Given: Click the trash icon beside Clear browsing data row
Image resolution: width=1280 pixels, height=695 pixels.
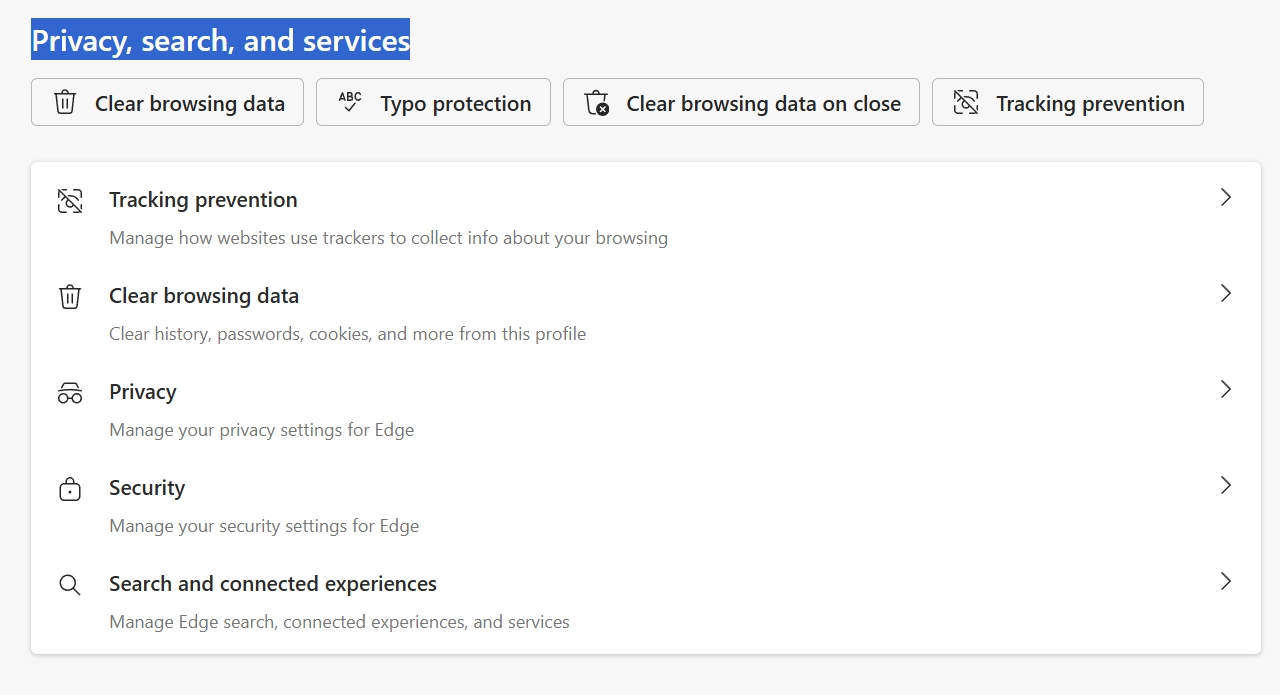Looking at the screenshot, I should click(69, 295).
